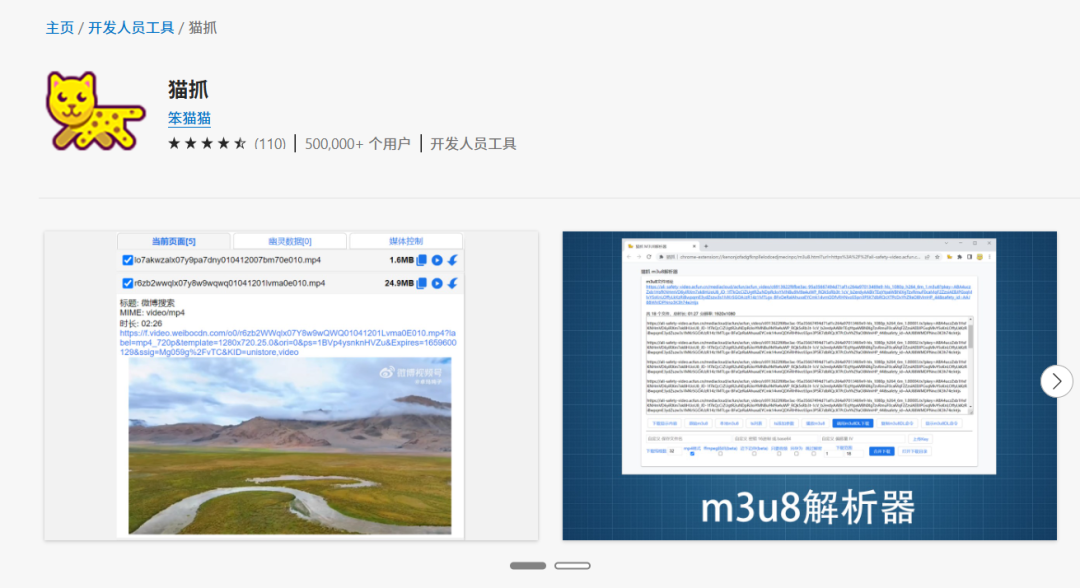Copy link icon on the 24.9MB row
This screenshot has width=1080, height=588.
point(422,283)
